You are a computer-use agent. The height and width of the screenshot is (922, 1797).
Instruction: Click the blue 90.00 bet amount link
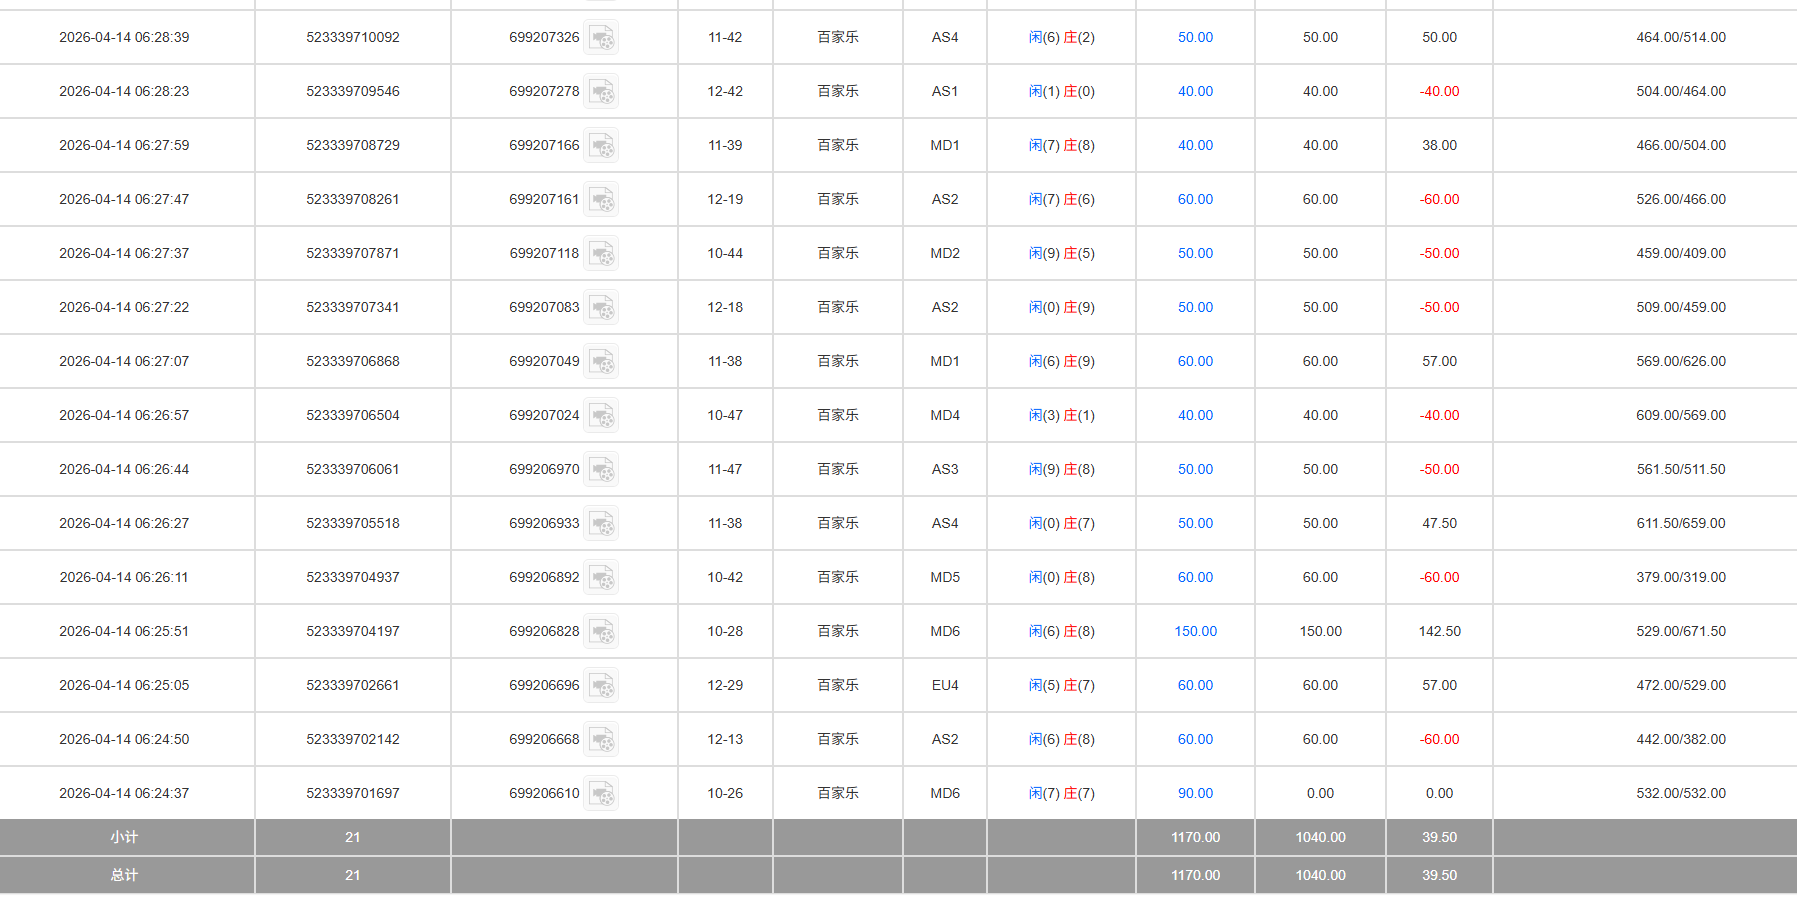pyautogui.click(x=1195, y=794)
